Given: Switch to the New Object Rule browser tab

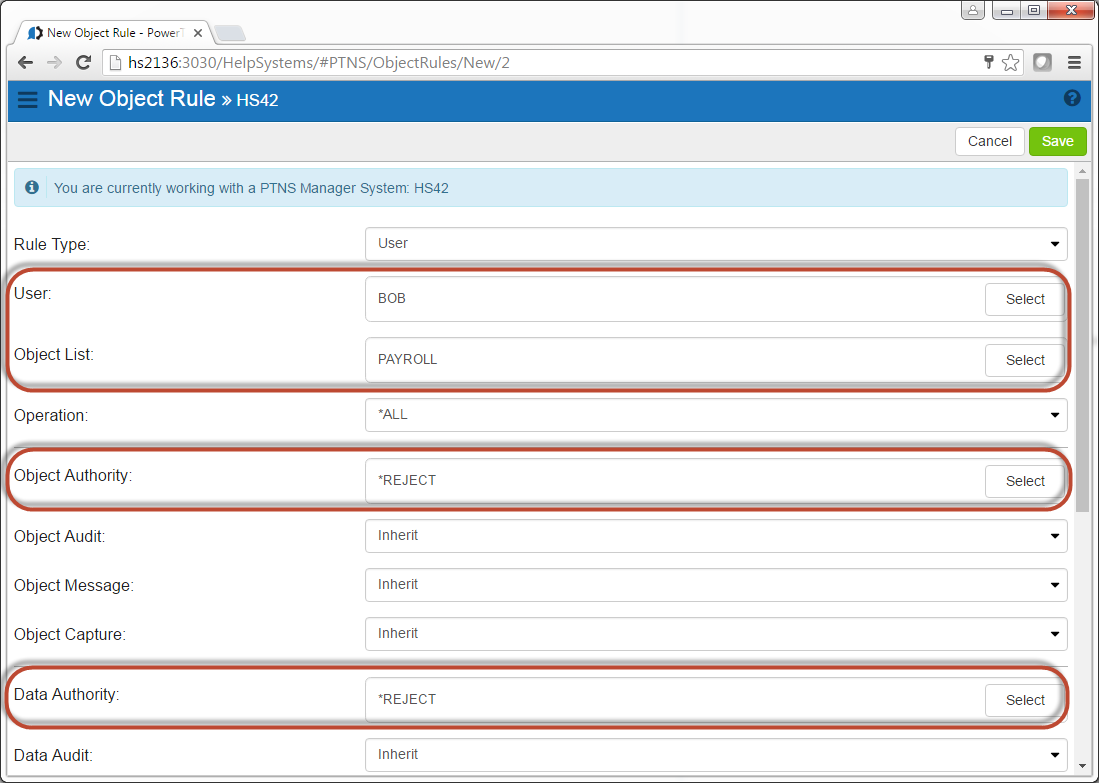Looking at the screenshot, I should [x=110, y=33].
